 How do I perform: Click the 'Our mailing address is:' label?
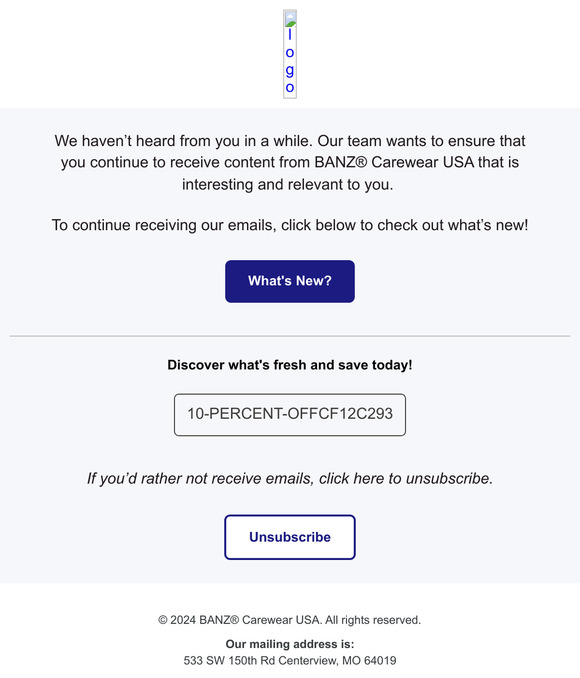click(x=290, y=644)
